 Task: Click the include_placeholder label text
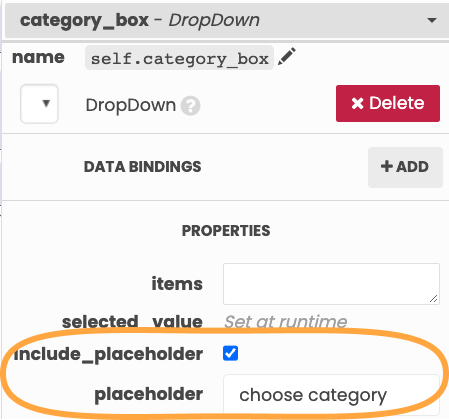coord(108,354)
